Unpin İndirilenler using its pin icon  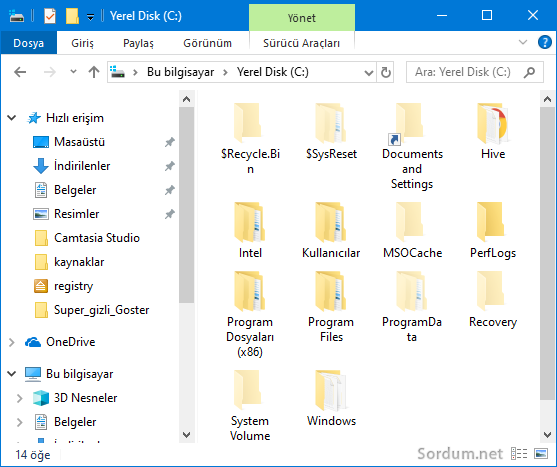coord(170,166)
